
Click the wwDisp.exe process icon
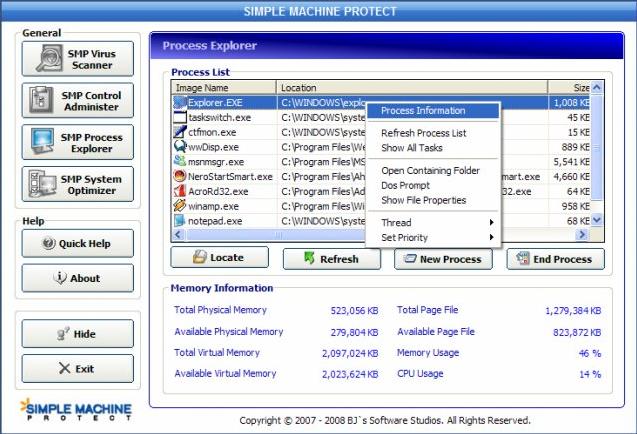tap(180, 146)
